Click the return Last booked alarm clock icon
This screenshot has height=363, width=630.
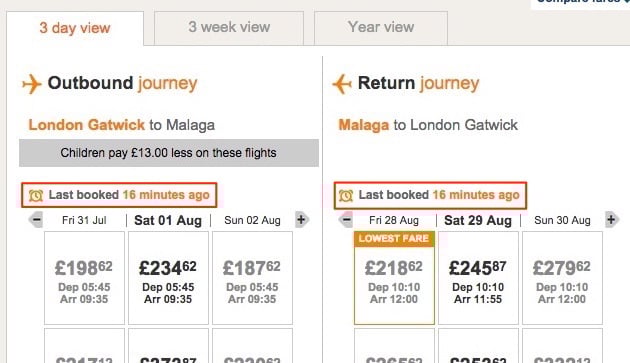[x=346, y=195]
